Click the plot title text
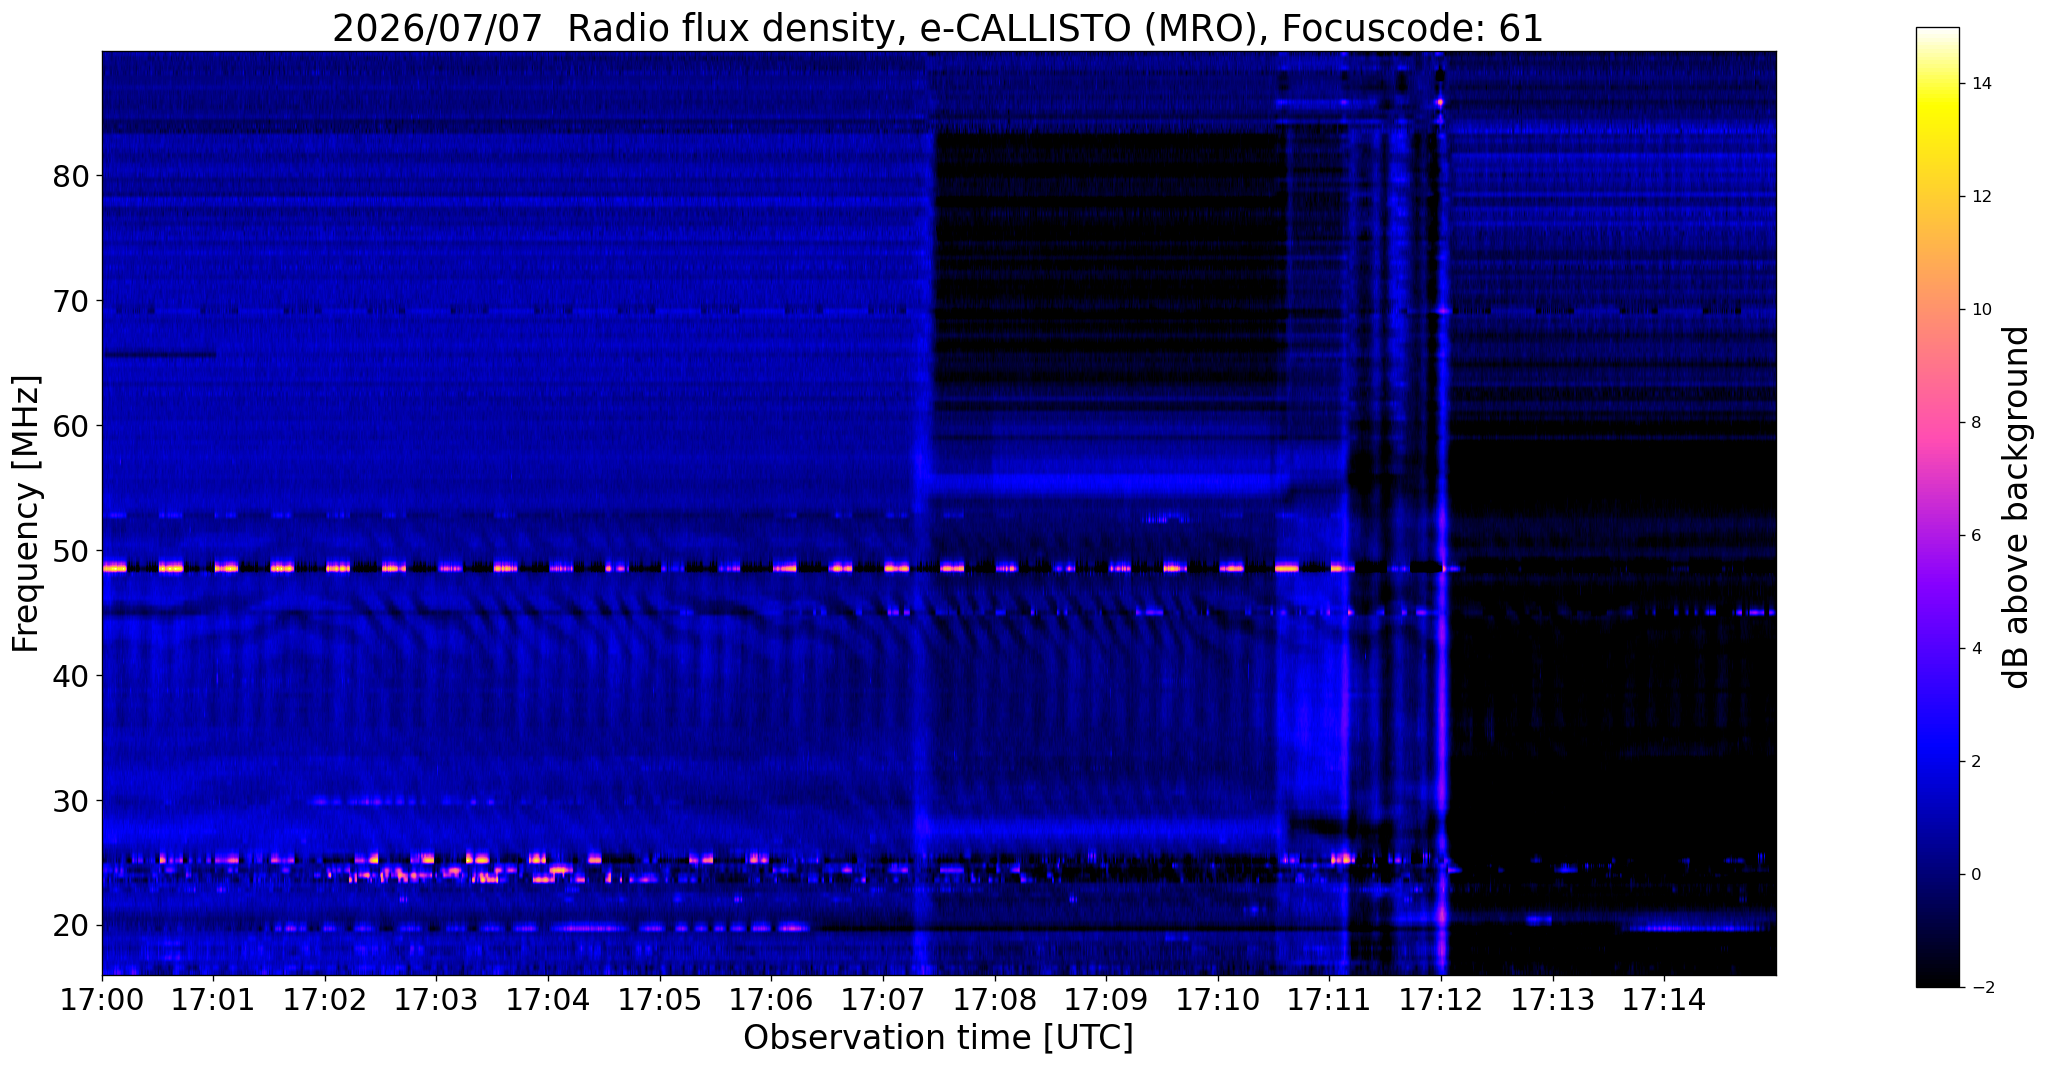Image resolution: width=2047 pixels, height=1067 pixels. pos(938,28)
